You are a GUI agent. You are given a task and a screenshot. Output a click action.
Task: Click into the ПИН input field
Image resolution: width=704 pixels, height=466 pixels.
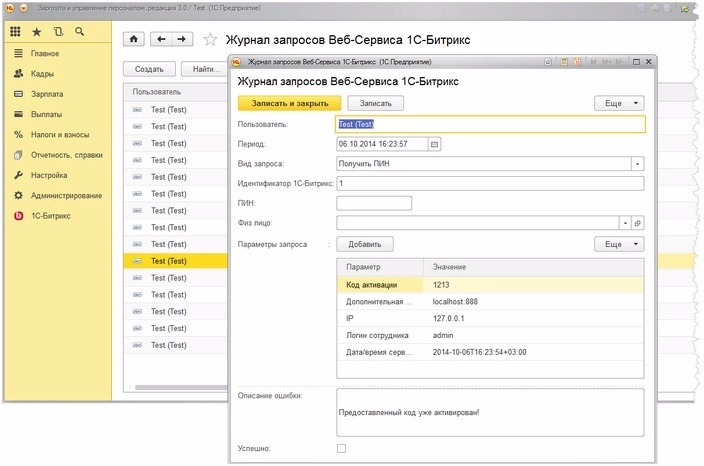374,203
